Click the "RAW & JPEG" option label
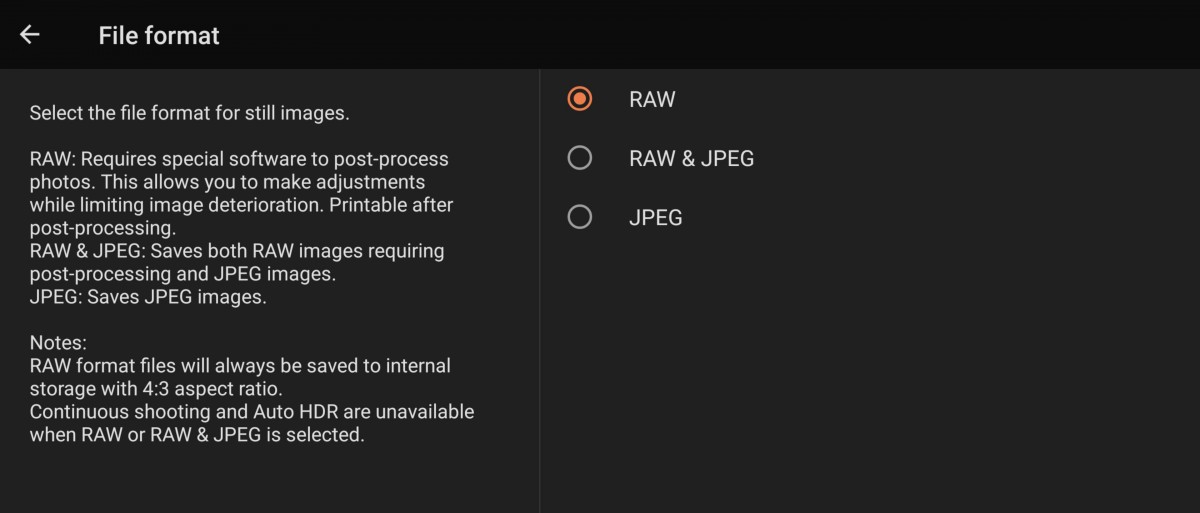The image size is (1200, 513). 691,158
